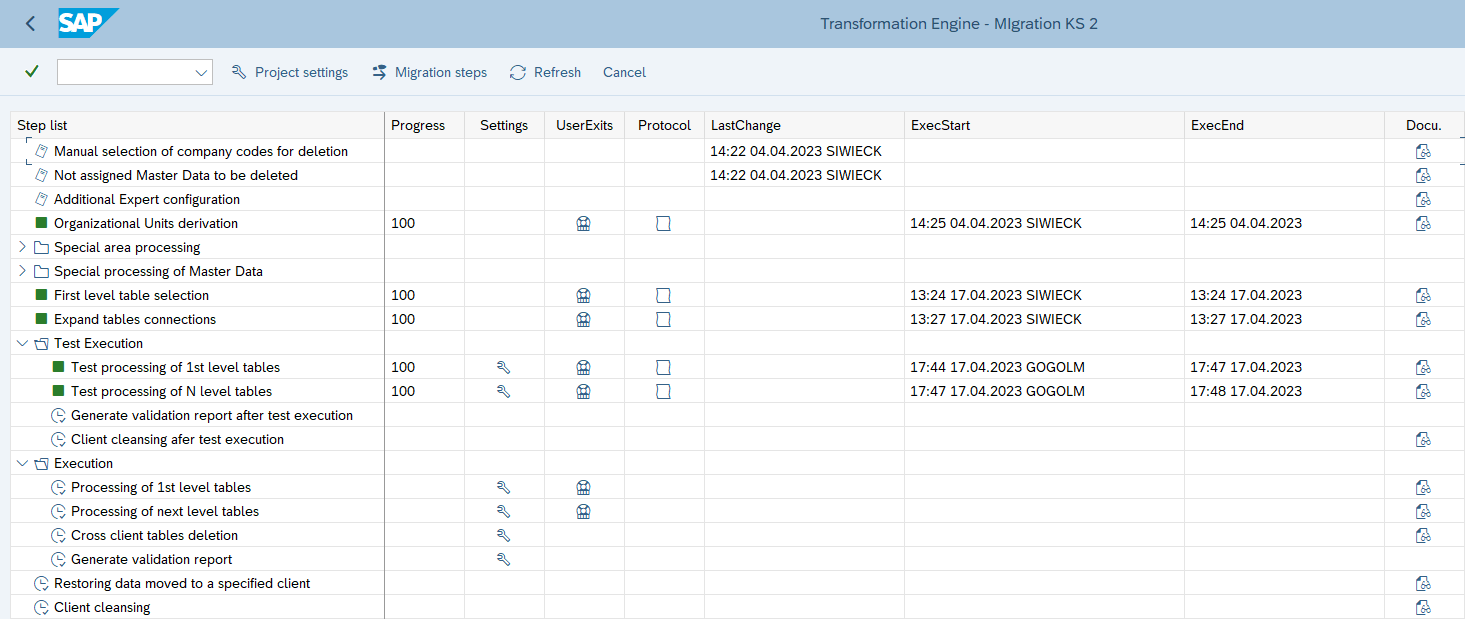This screenshot has width=1465, height=619.
Task: Open settings for Processing of 1st level tables
Action: pyautogui.click(x=504, y=488)
